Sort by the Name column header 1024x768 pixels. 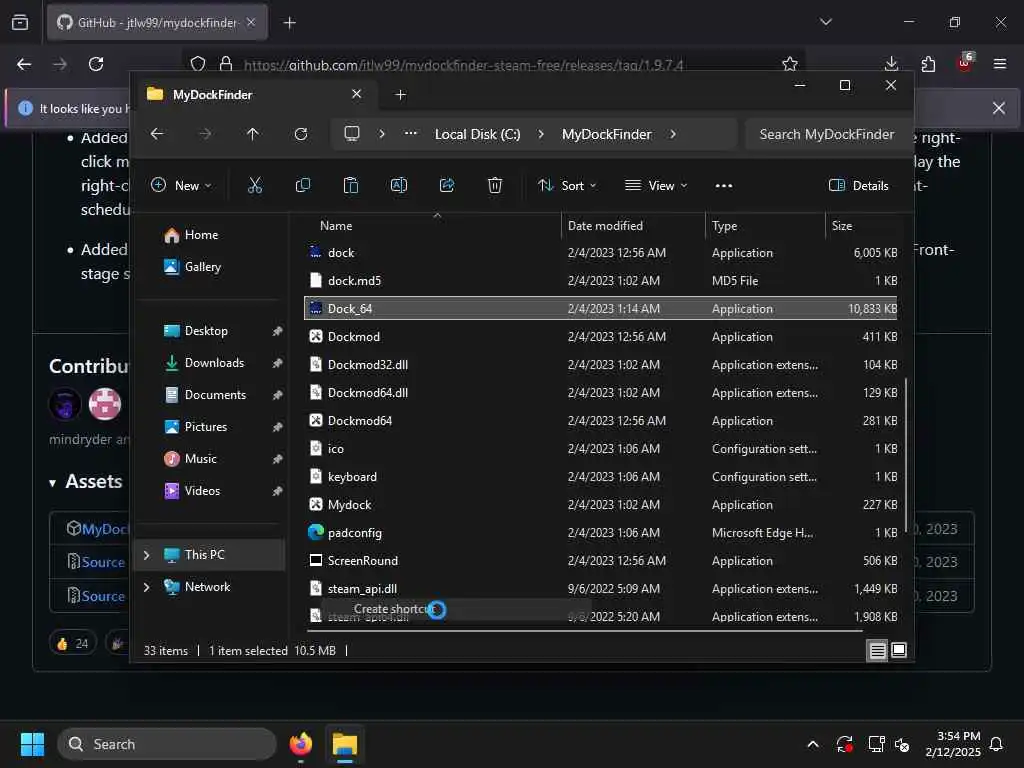click(336, 225)
